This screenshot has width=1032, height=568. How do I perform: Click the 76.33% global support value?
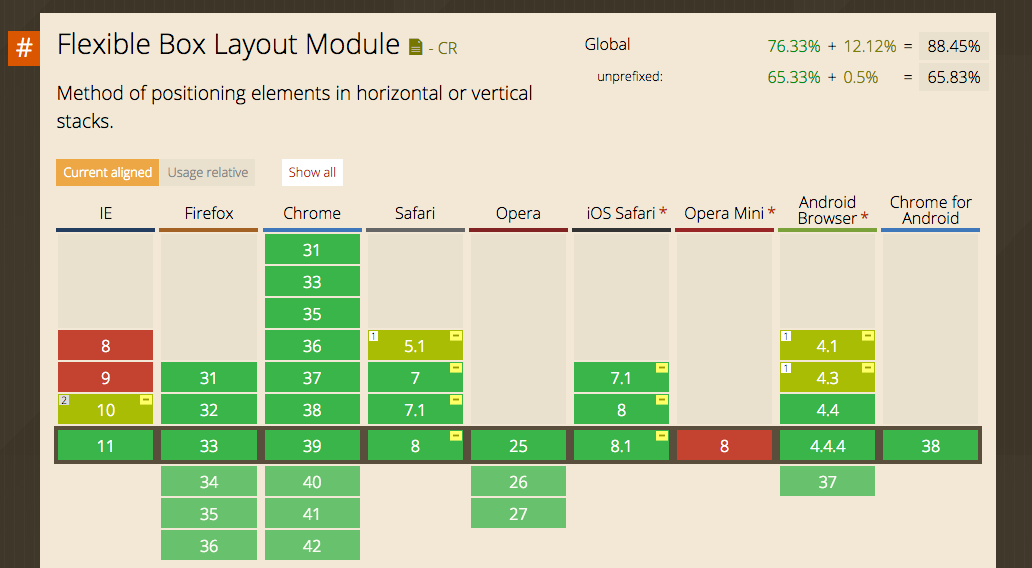tap(794, 46)
